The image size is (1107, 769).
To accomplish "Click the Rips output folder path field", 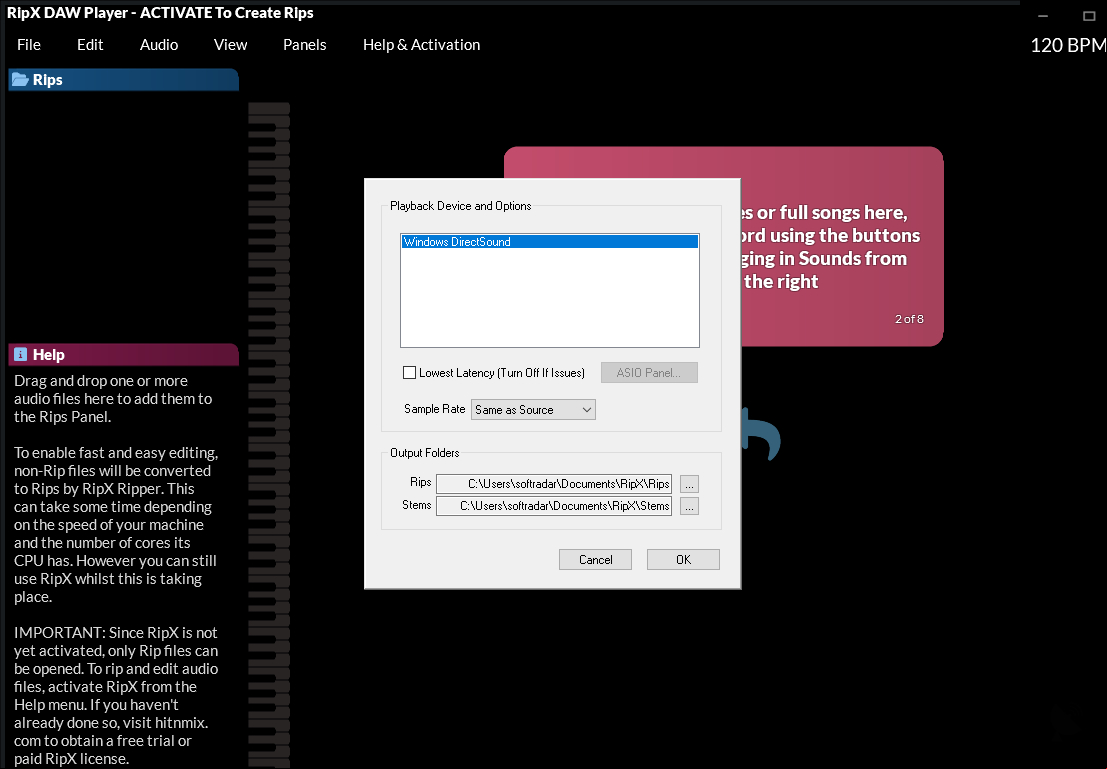I will click(x=554, y=484).
